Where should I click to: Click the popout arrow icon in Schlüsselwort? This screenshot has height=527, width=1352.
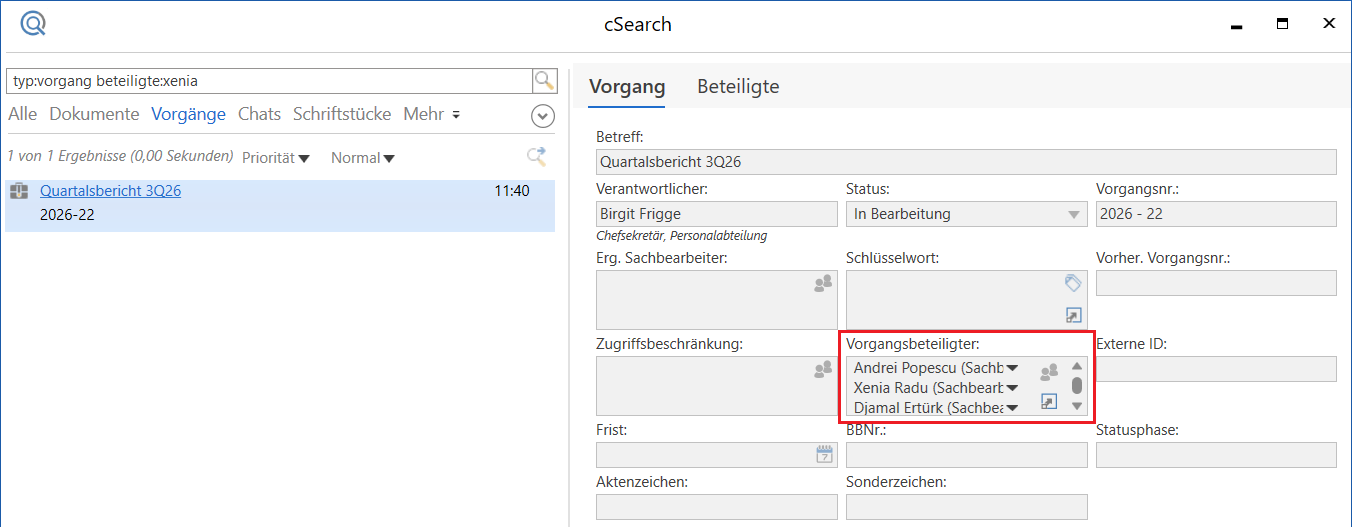pos(1073,315)
